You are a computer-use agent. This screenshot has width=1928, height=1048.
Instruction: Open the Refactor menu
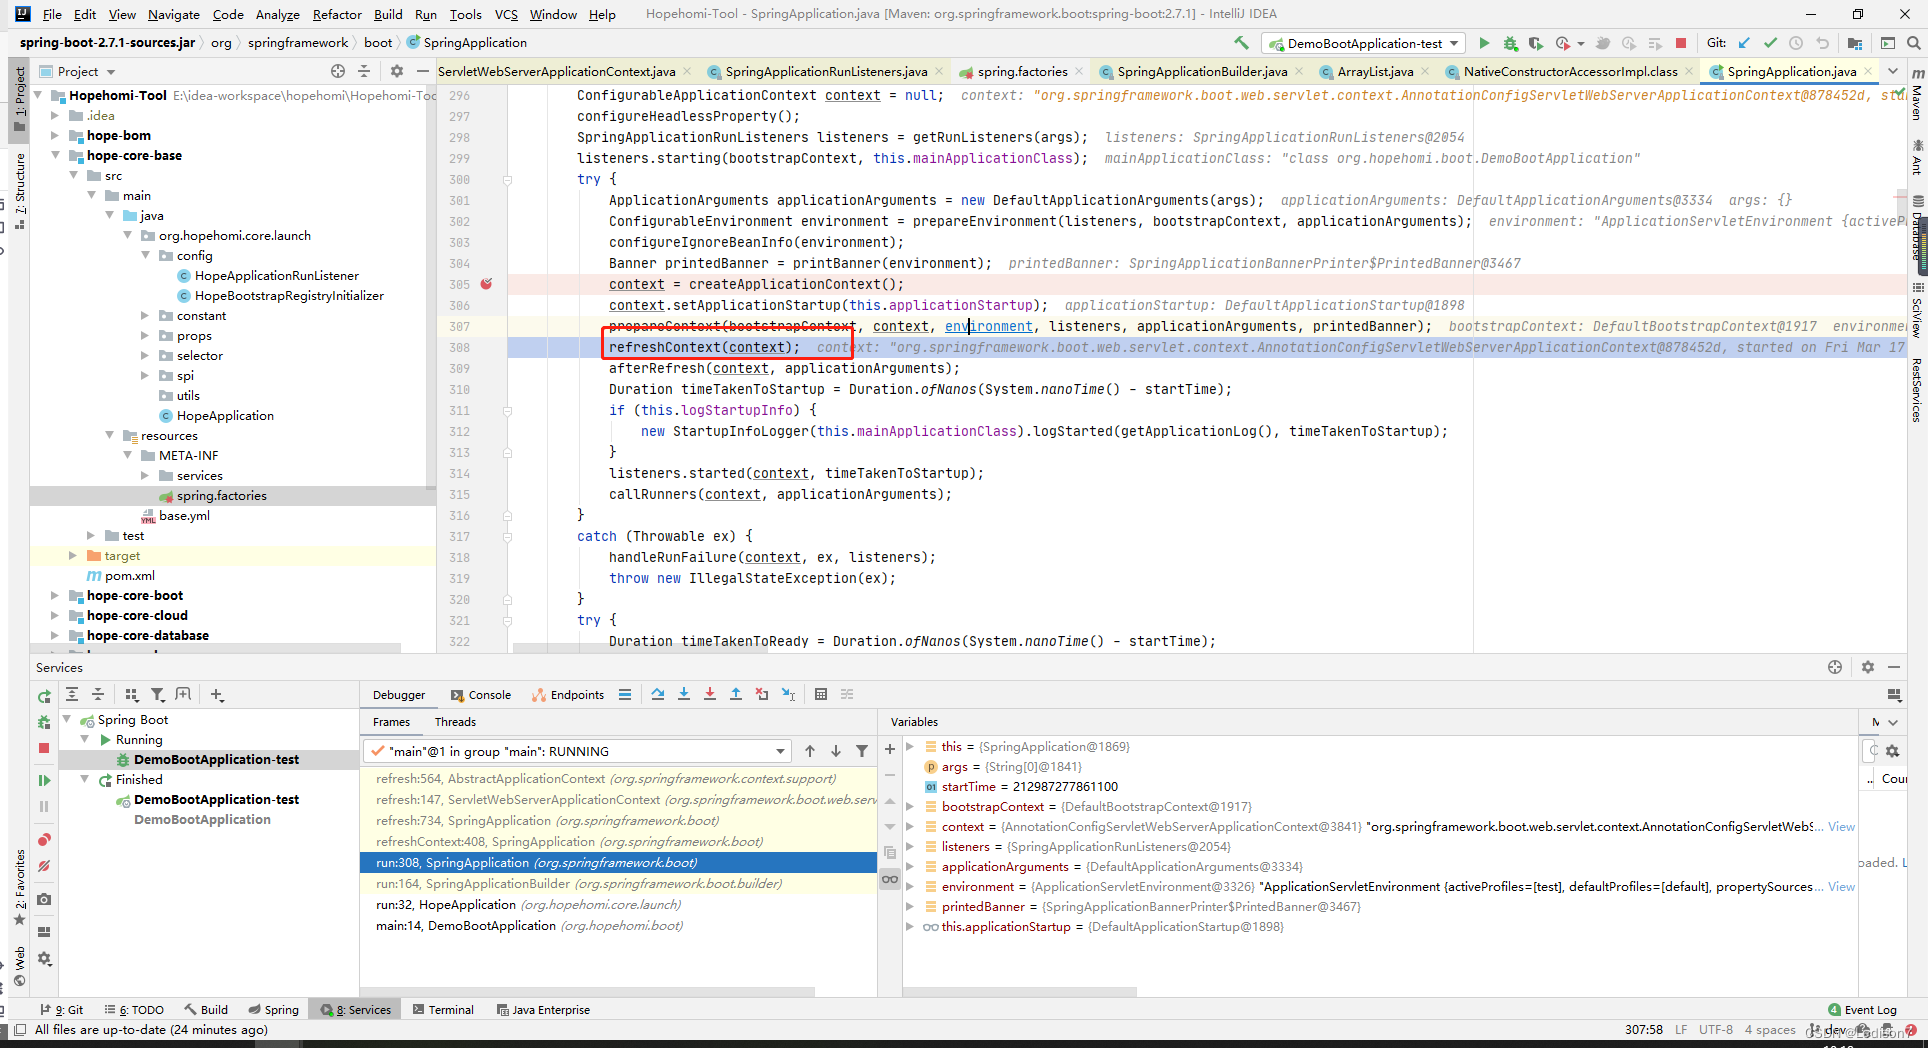(337, 14)
